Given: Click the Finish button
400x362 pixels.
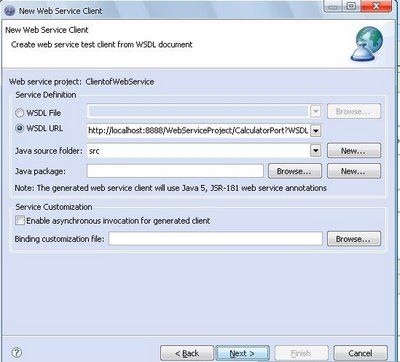Looking at the screenshot, I should [x=301, y=353].
